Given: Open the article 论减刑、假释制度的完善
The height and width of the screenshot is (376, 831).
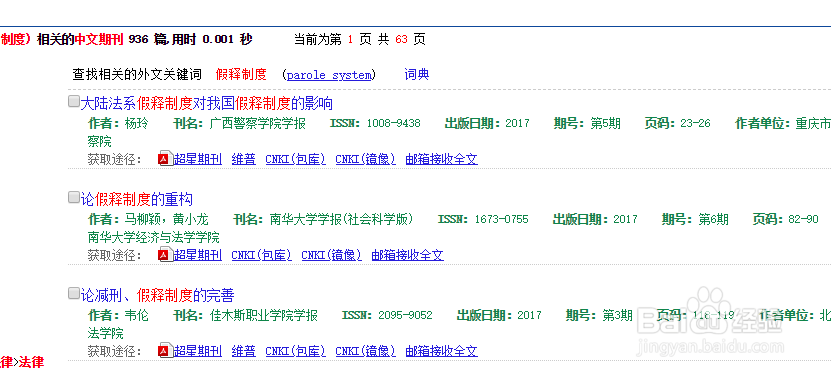Looking at the screenshot, I should (x=157, y=295).
